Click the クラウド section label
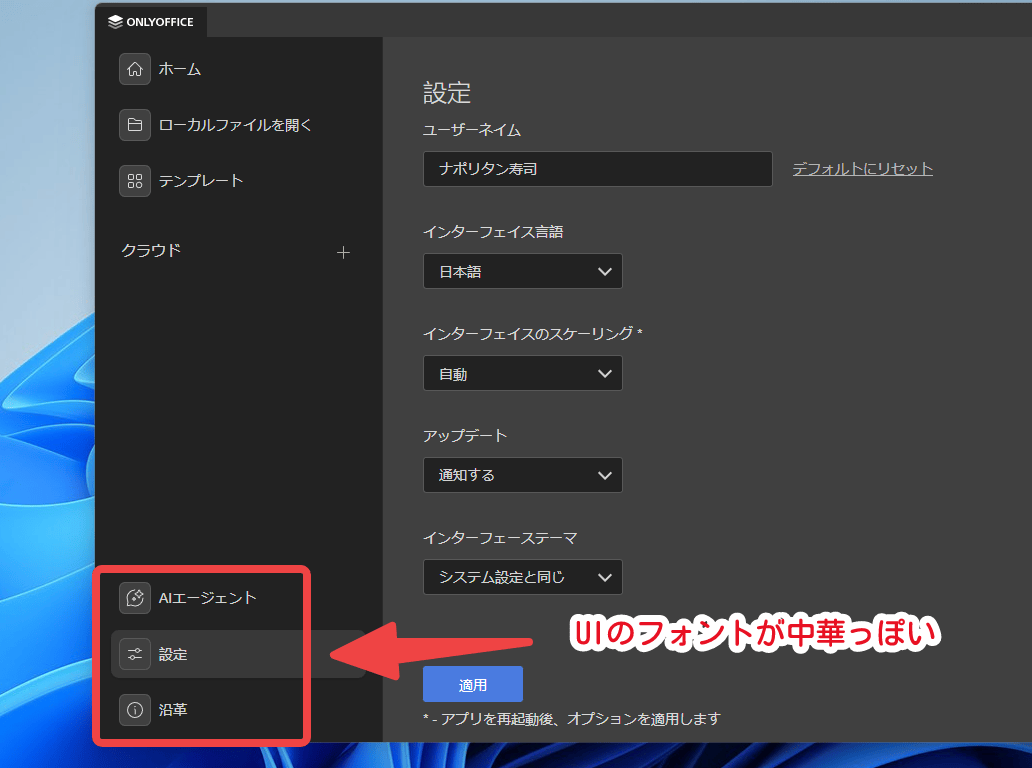 [x=151, y=251]
